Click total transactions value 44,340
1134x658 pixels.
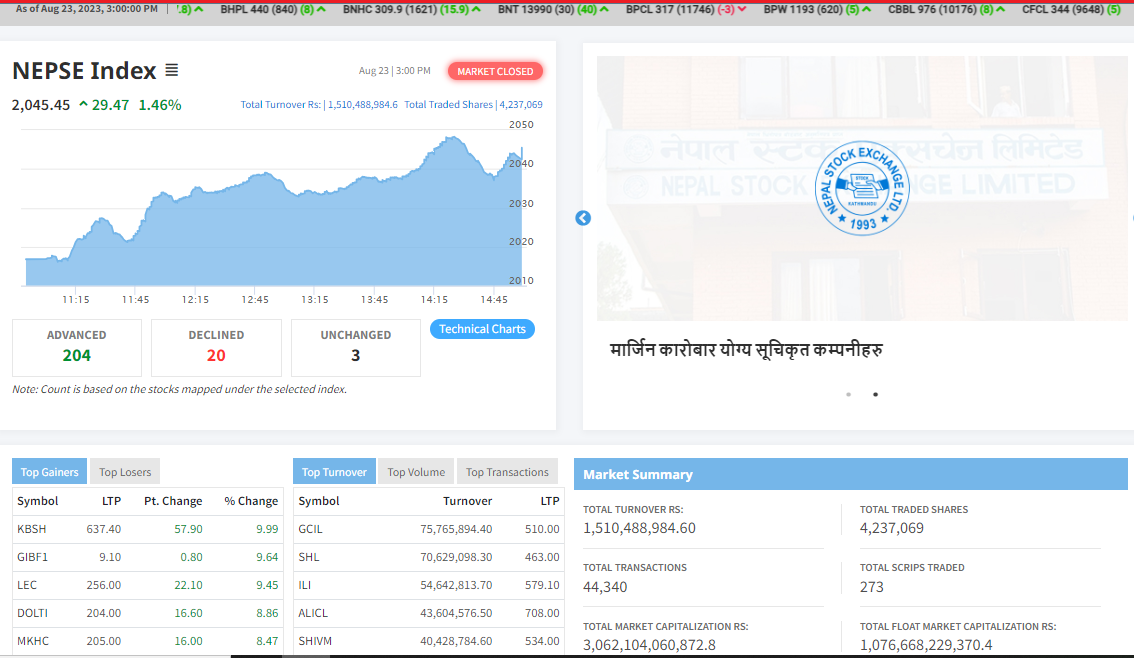605,586
